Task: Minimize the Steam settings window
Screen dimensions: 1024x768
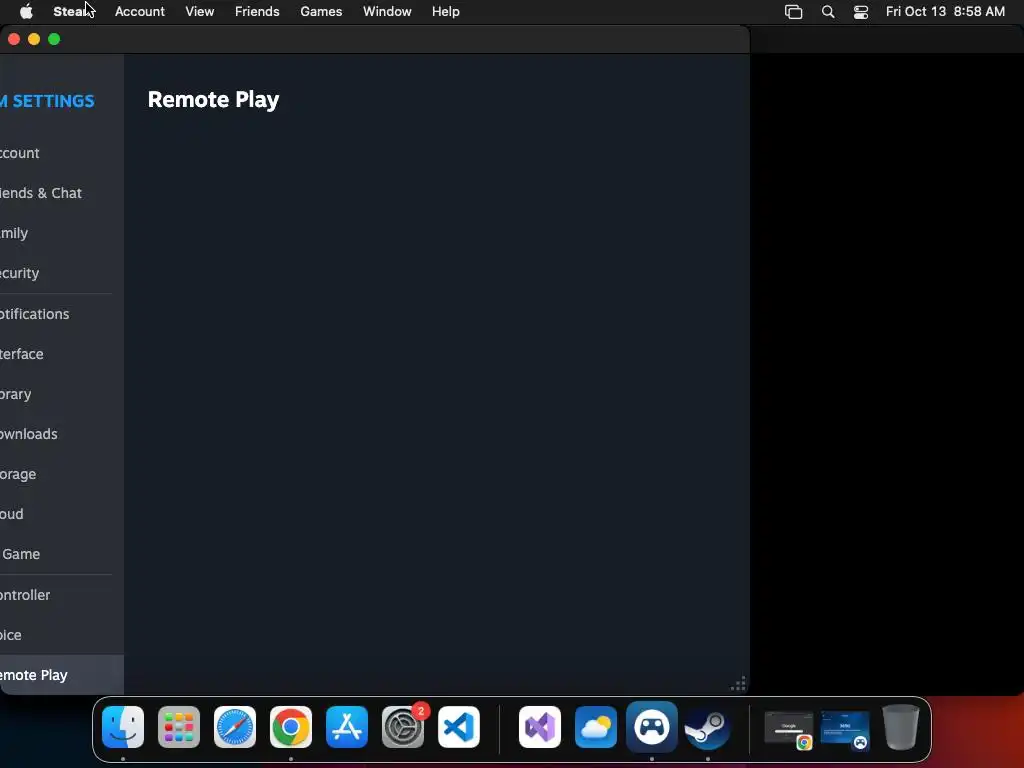Action: click(34, 39)
